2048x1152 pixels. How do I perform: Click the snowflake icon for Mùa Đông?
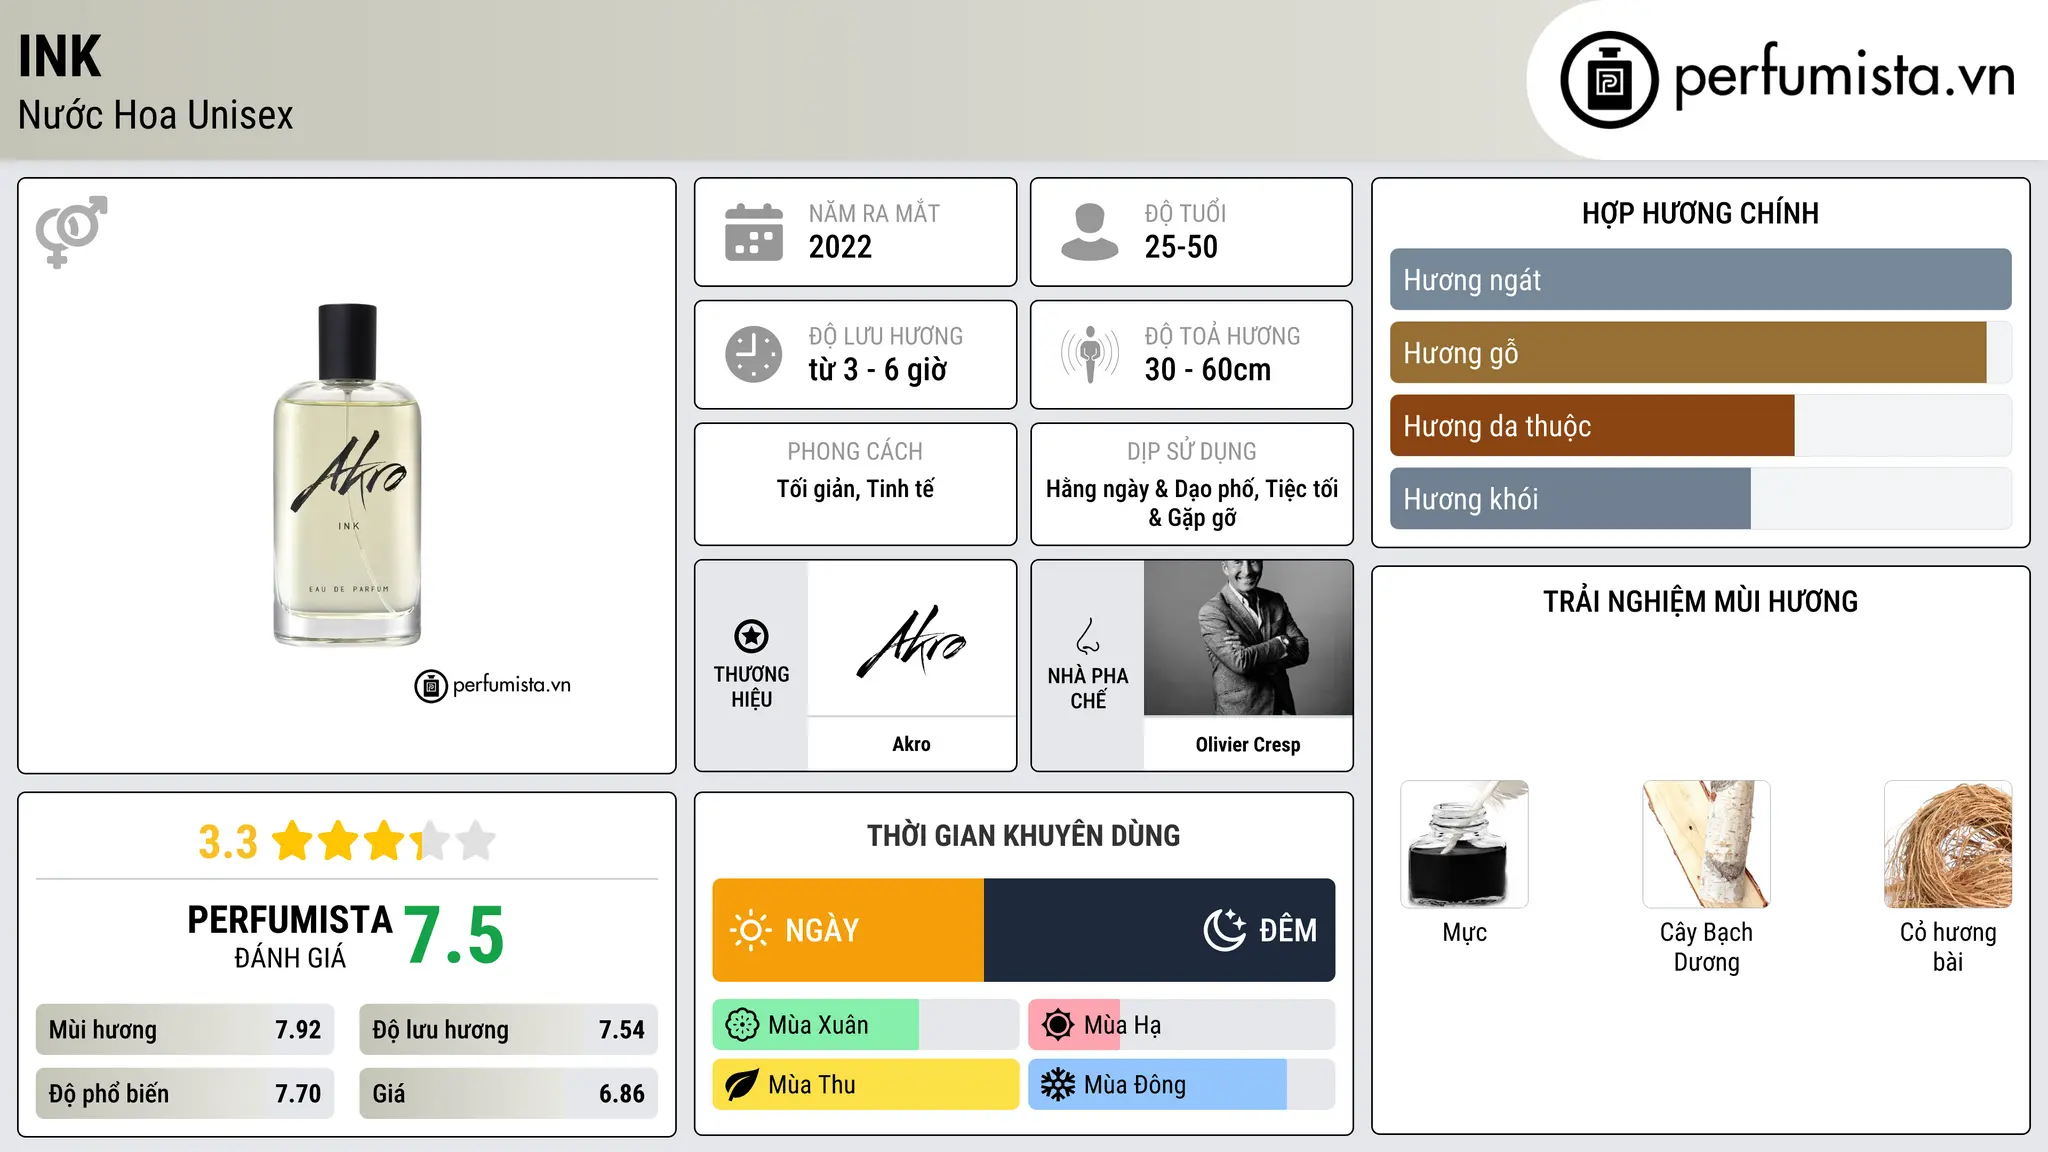click(1058, 1085)
